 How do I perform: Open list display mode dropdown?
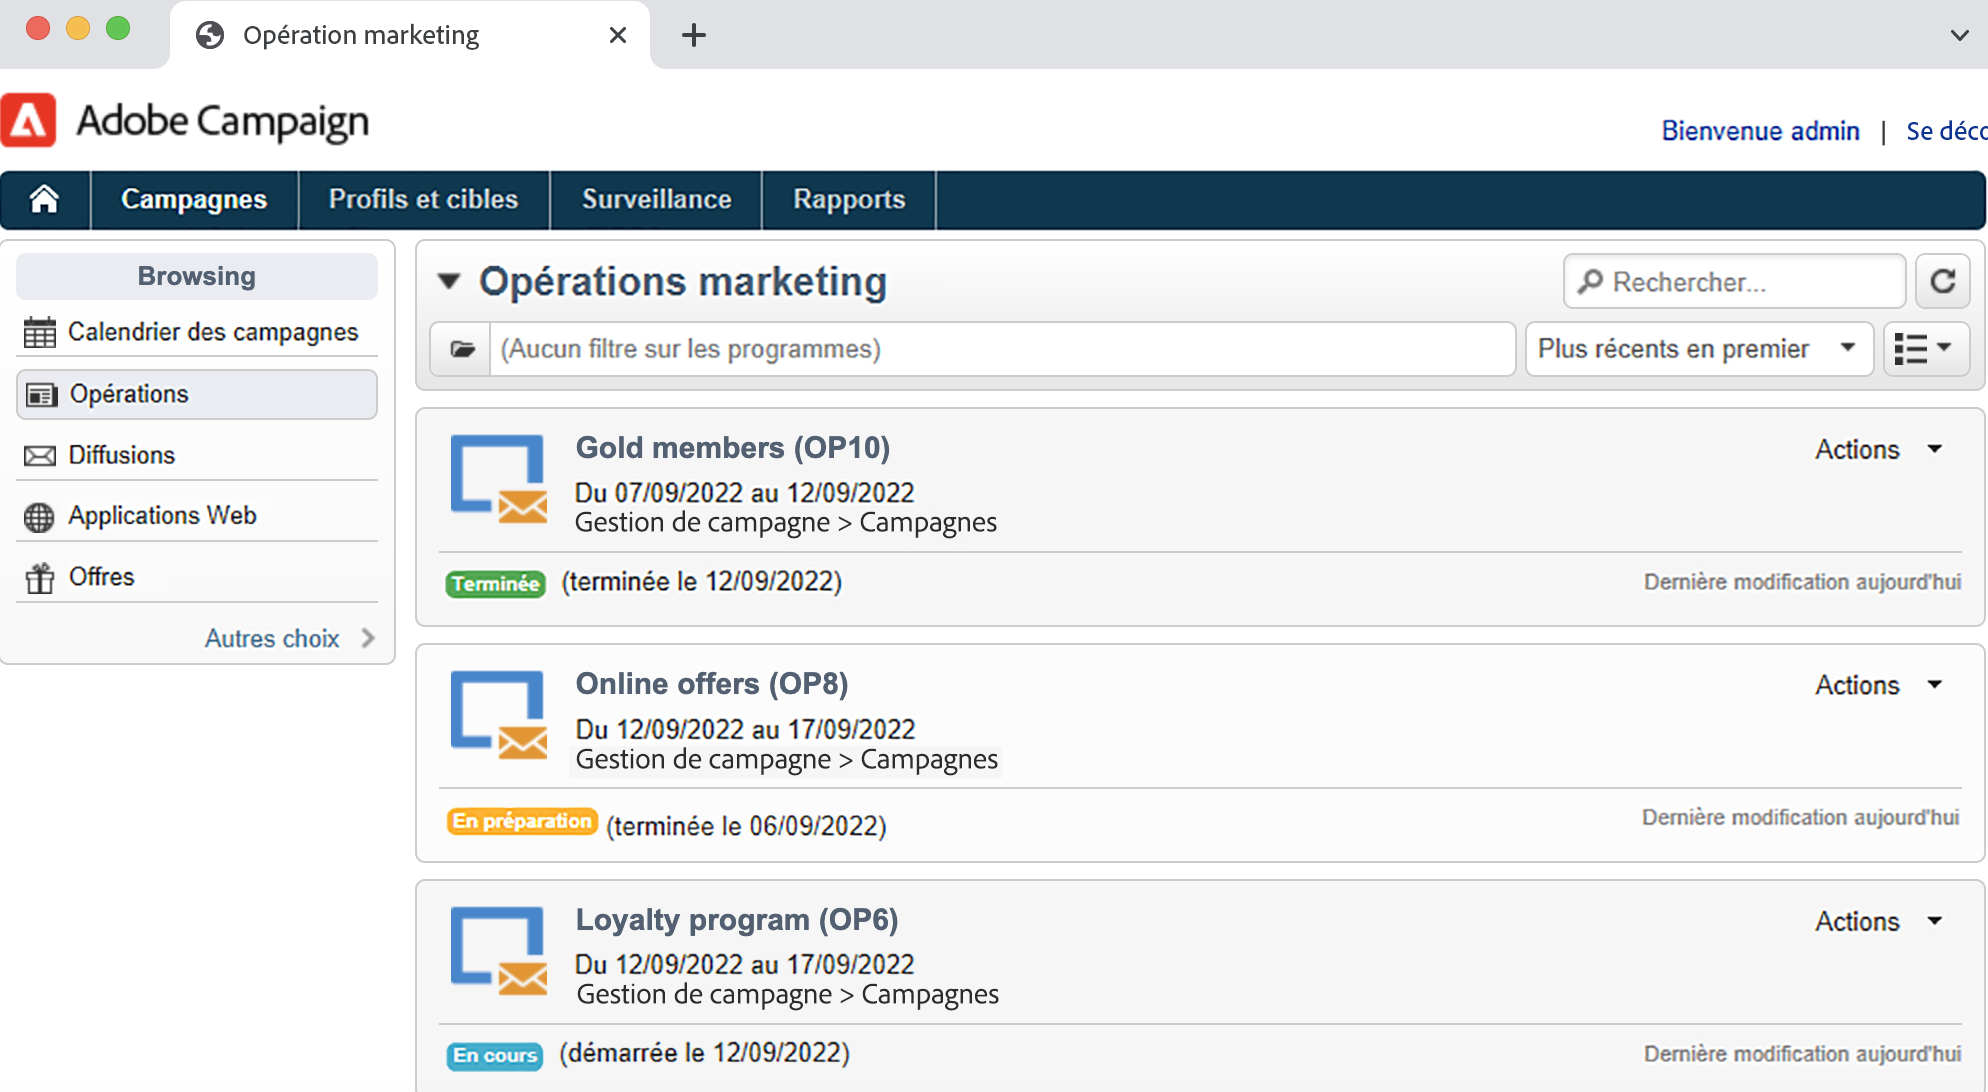coord(1925,349)
